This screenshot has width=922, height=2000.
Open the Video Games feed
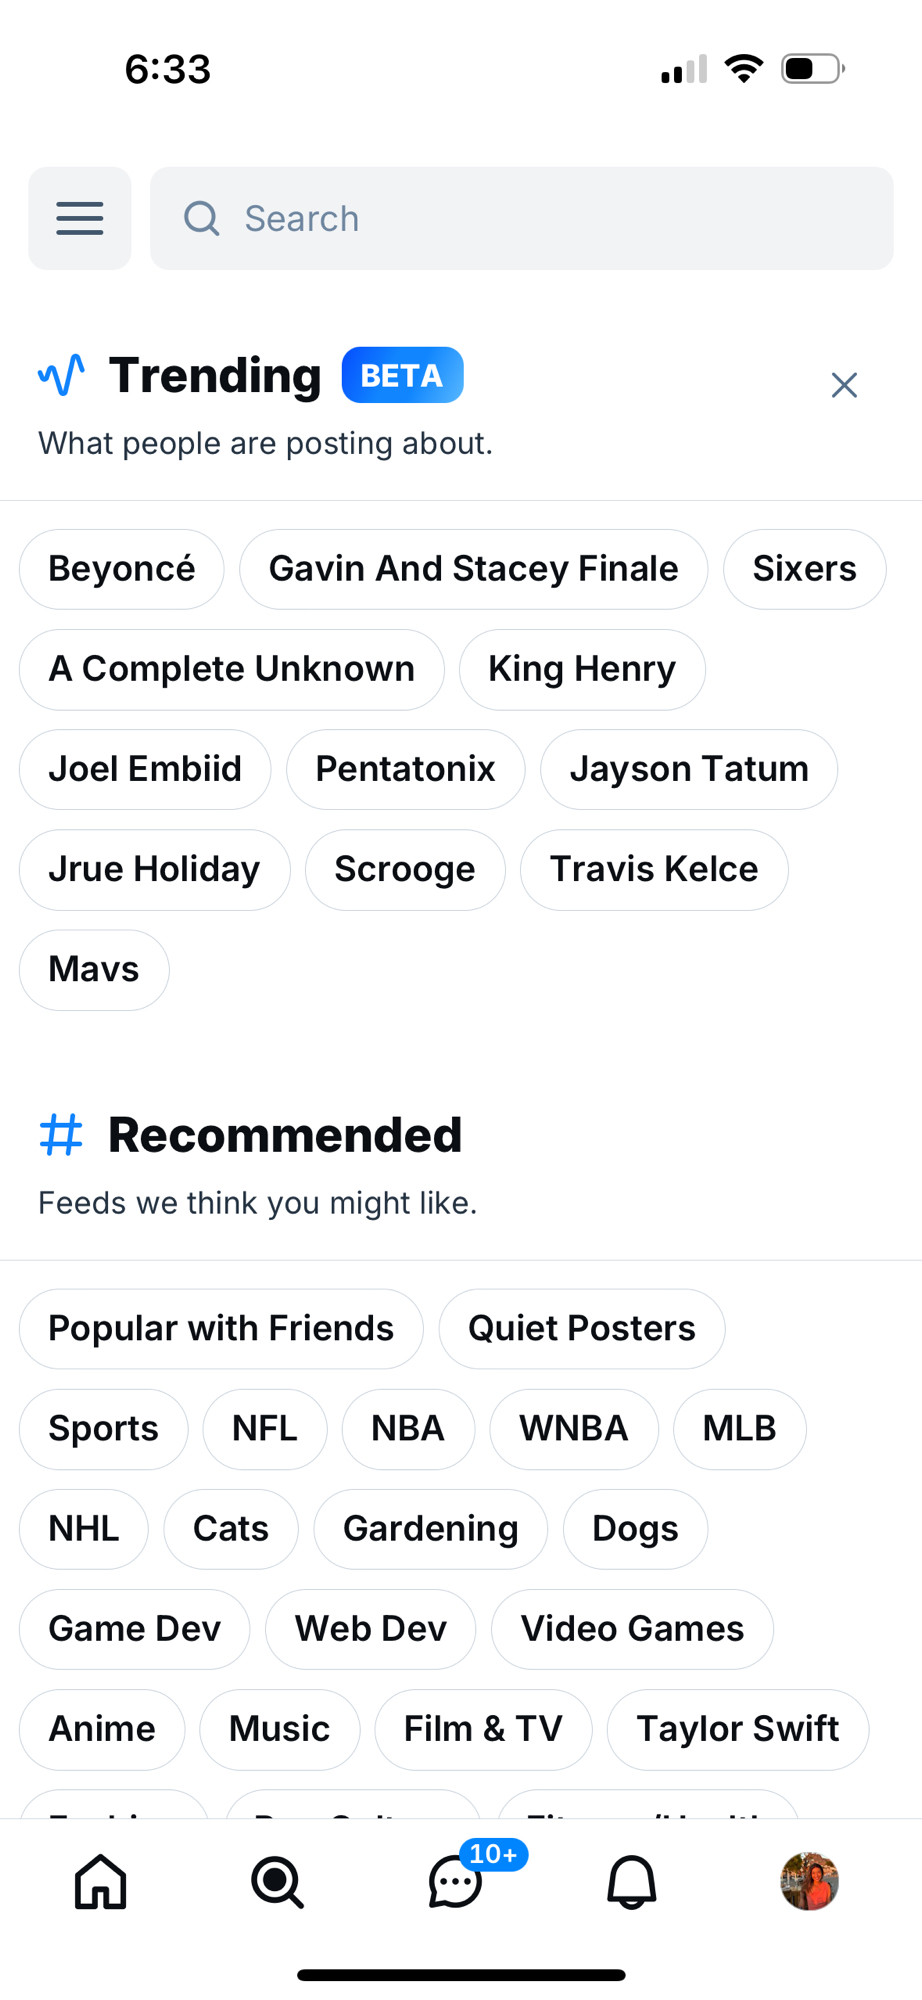632,1628
